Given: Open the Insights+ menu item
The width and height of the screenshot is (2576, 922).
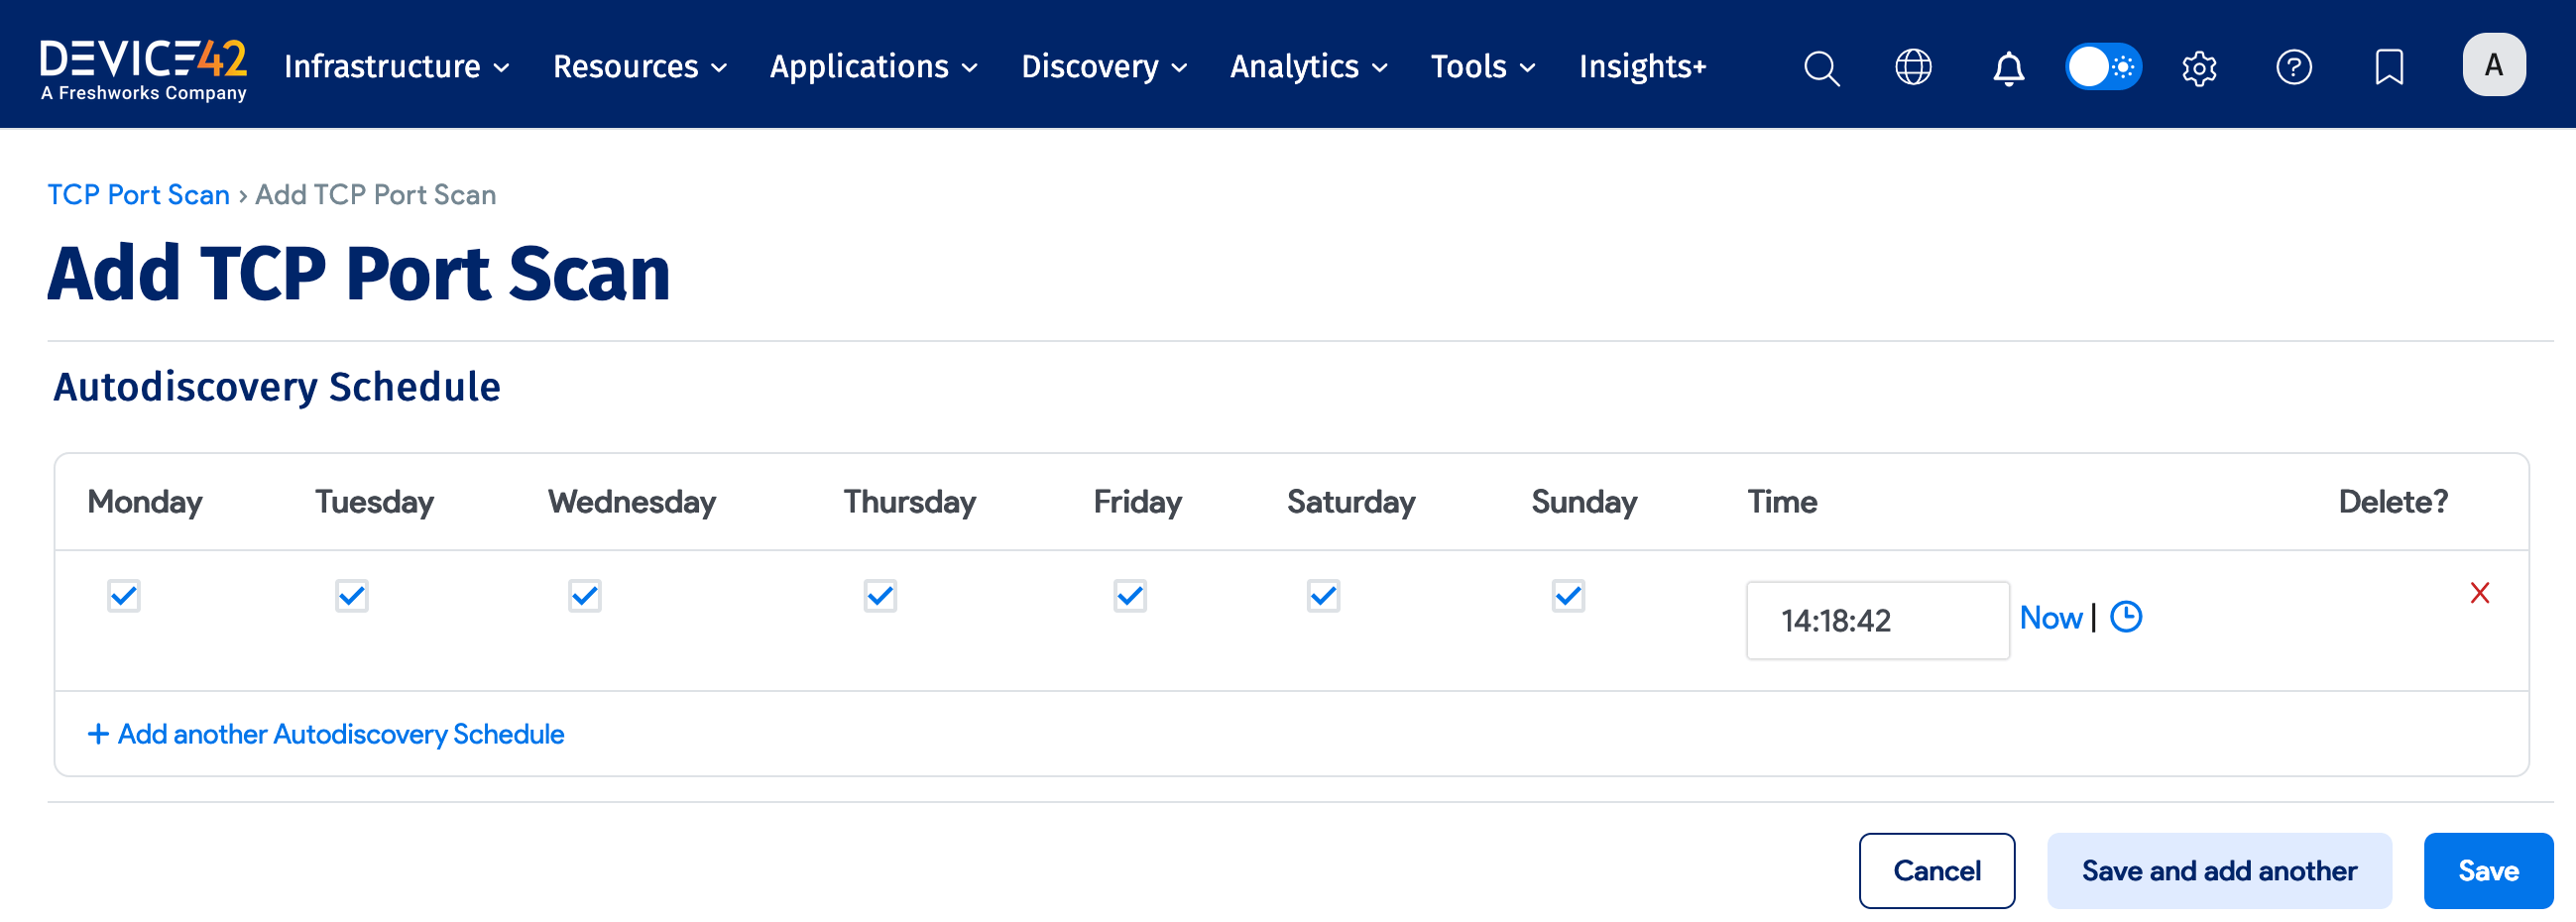Looking at the screenshot, I should coord(1642,67).
